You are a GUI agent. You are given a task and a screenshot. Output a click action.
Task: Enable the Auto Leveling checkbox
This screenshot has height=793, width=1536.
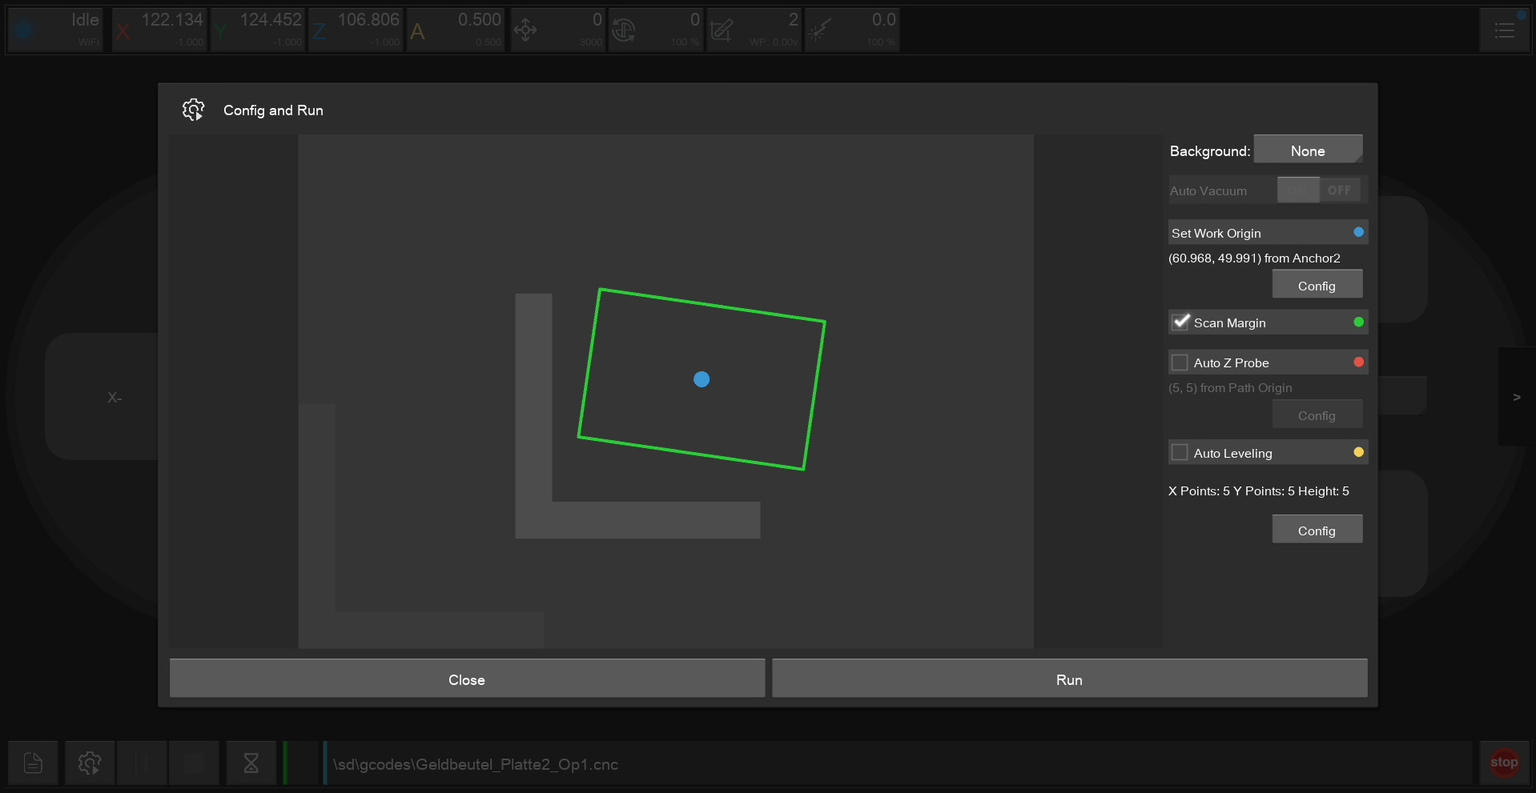pos(1180,452)
